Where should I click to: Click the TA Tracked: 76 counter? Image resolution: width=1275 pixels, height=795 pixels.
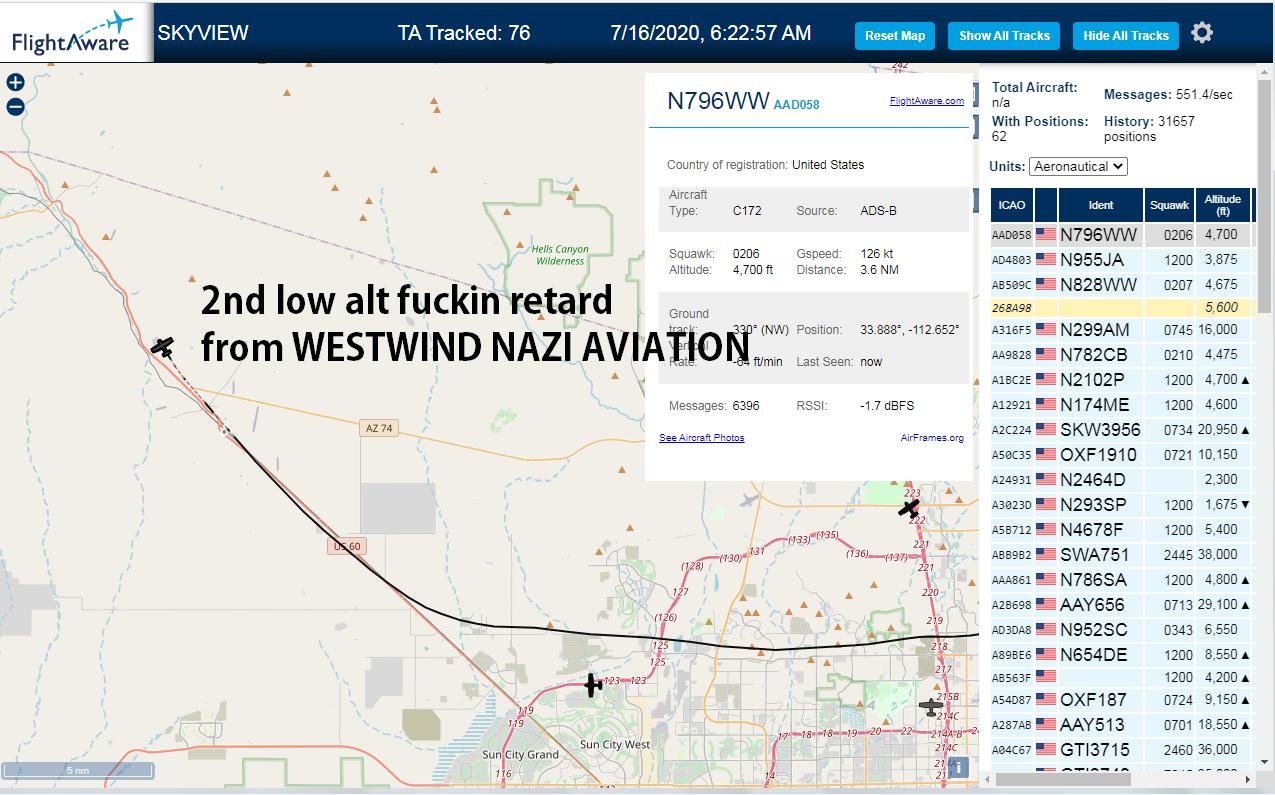pos(464,33)
